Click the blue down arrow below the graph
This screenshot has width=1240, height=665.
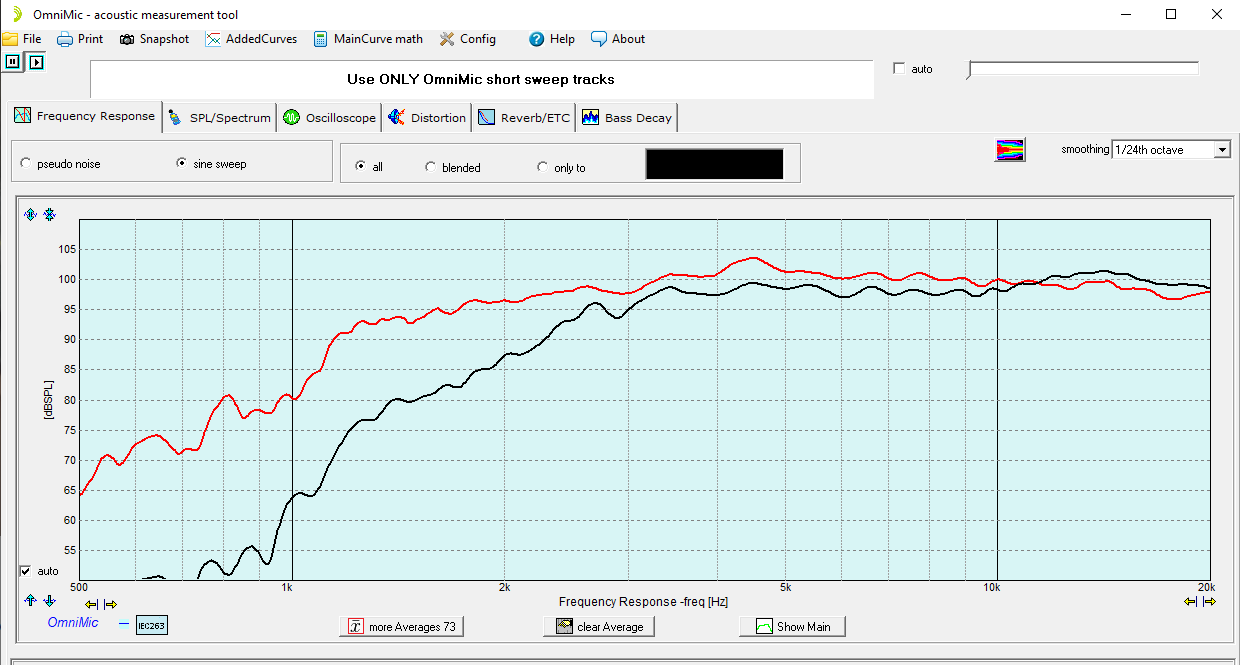pos(49,601)
